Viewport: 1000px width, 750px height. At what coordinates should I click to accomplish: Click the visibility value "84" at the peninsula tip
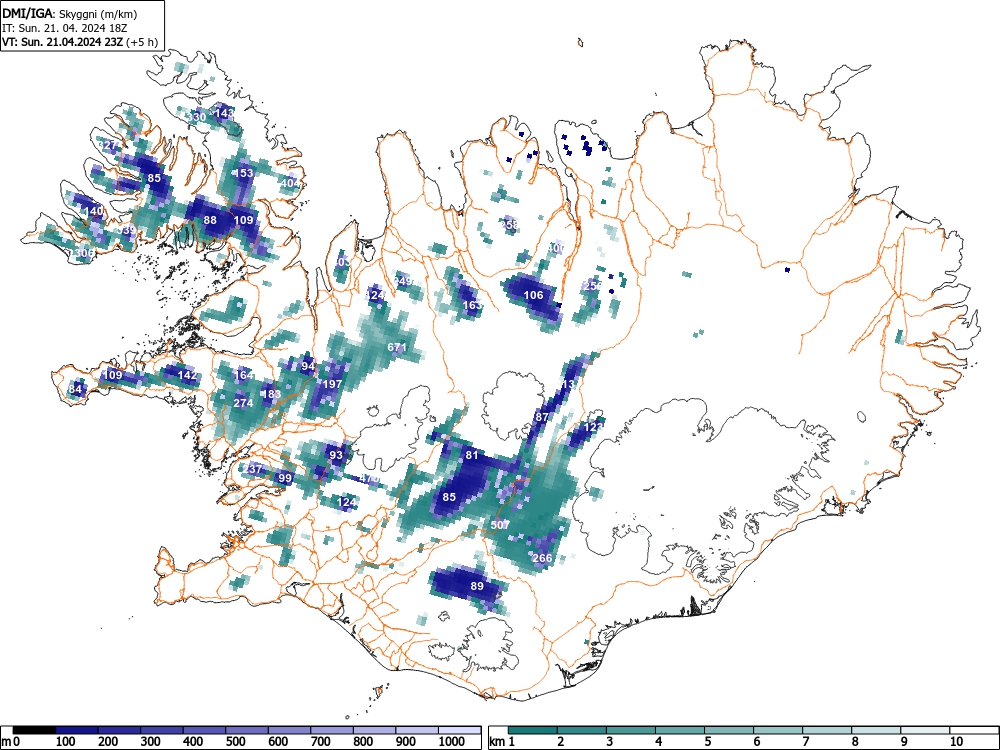[75, 389]
